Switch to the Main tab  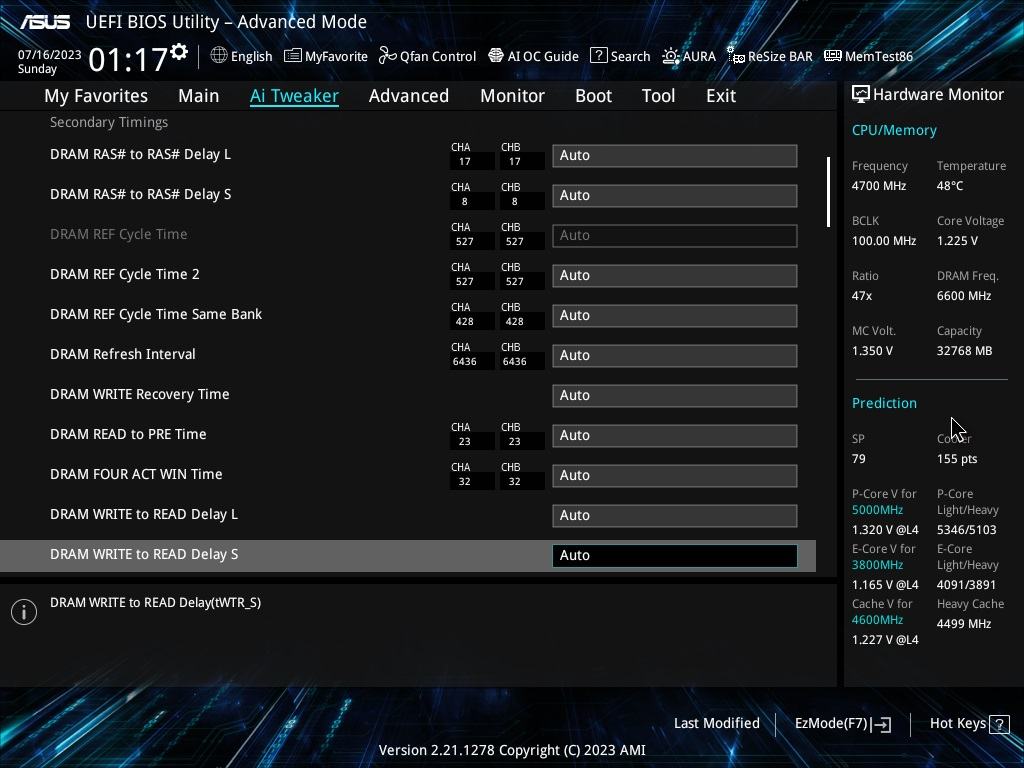(x=199, y=96)
